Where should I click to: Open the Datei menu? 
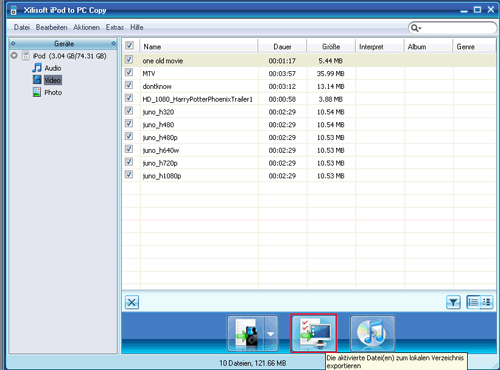pos(22,27)
